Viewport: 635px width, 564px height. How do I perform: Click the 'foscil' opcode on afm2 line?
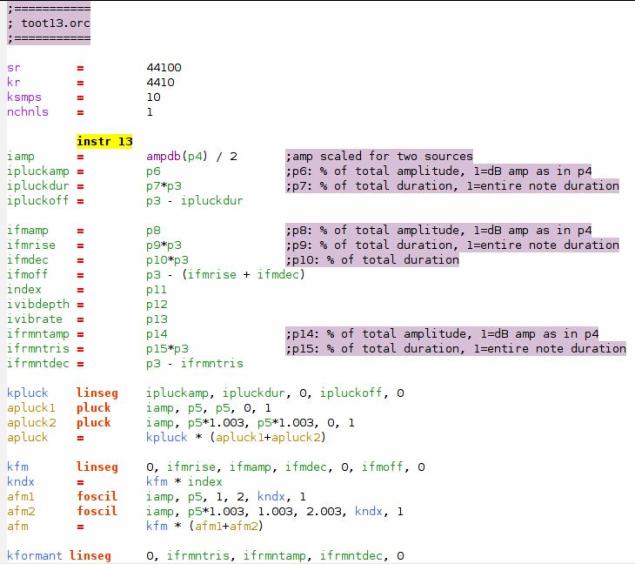coord(97,511)
